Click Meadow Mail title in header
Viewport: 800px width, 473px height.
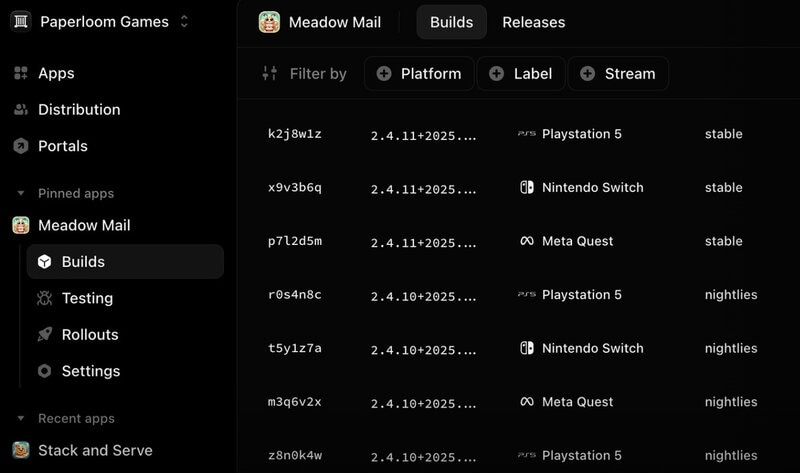(335, 22)
